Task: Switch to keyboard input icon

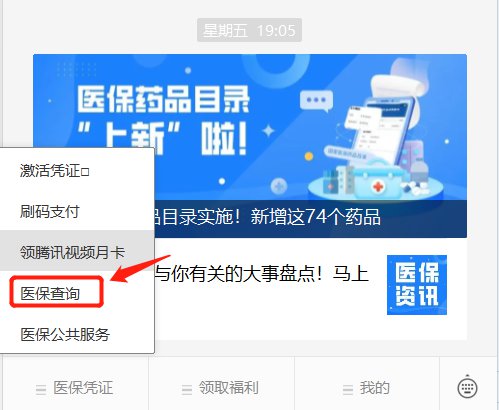Action: (x=467, y=388)
